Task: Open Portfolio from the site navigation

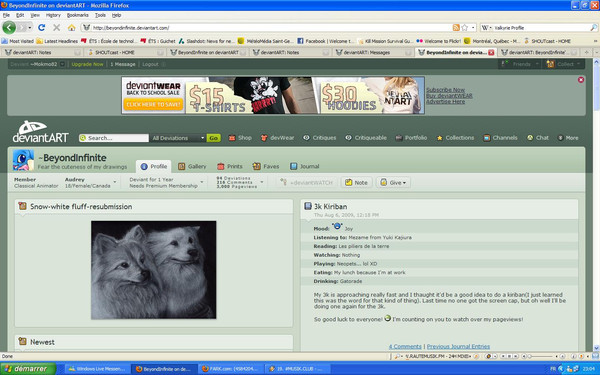Action: coord(411,138)
